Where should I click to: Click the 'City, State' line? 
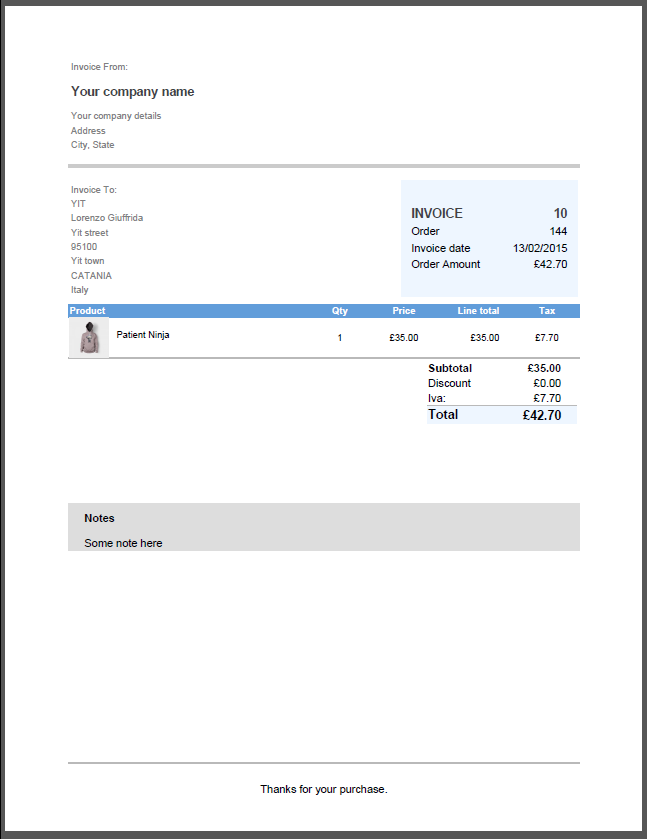(92, 144)
